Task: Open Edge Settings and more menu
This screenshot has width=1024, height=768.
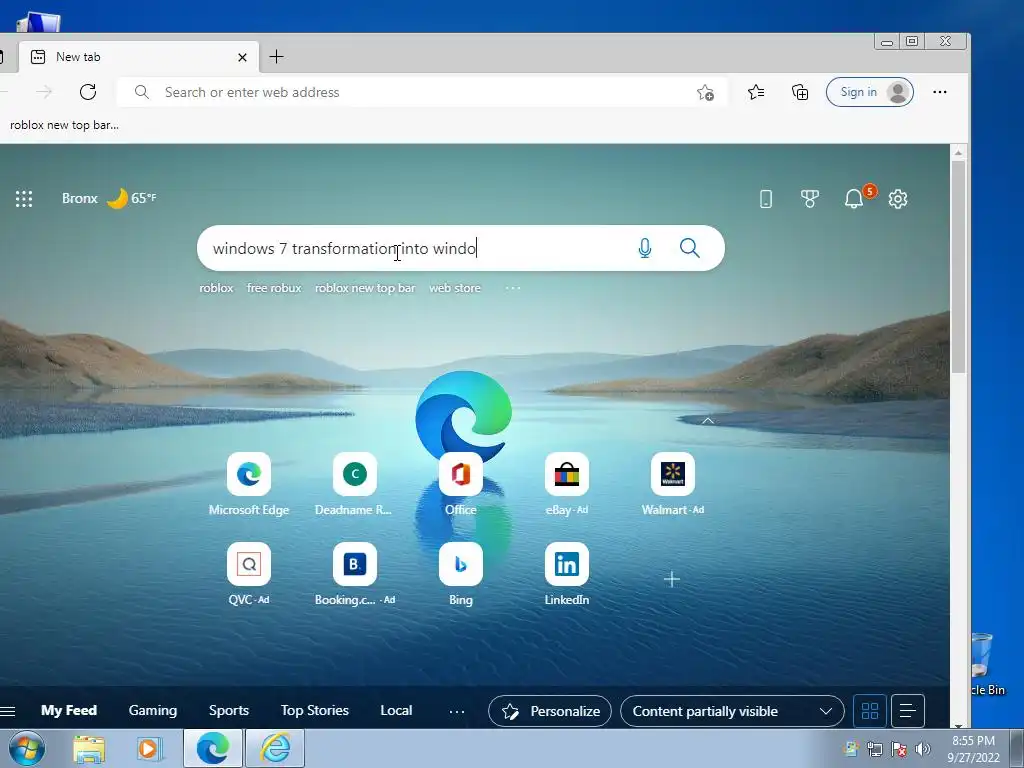Action: click(x=940, y=92)
